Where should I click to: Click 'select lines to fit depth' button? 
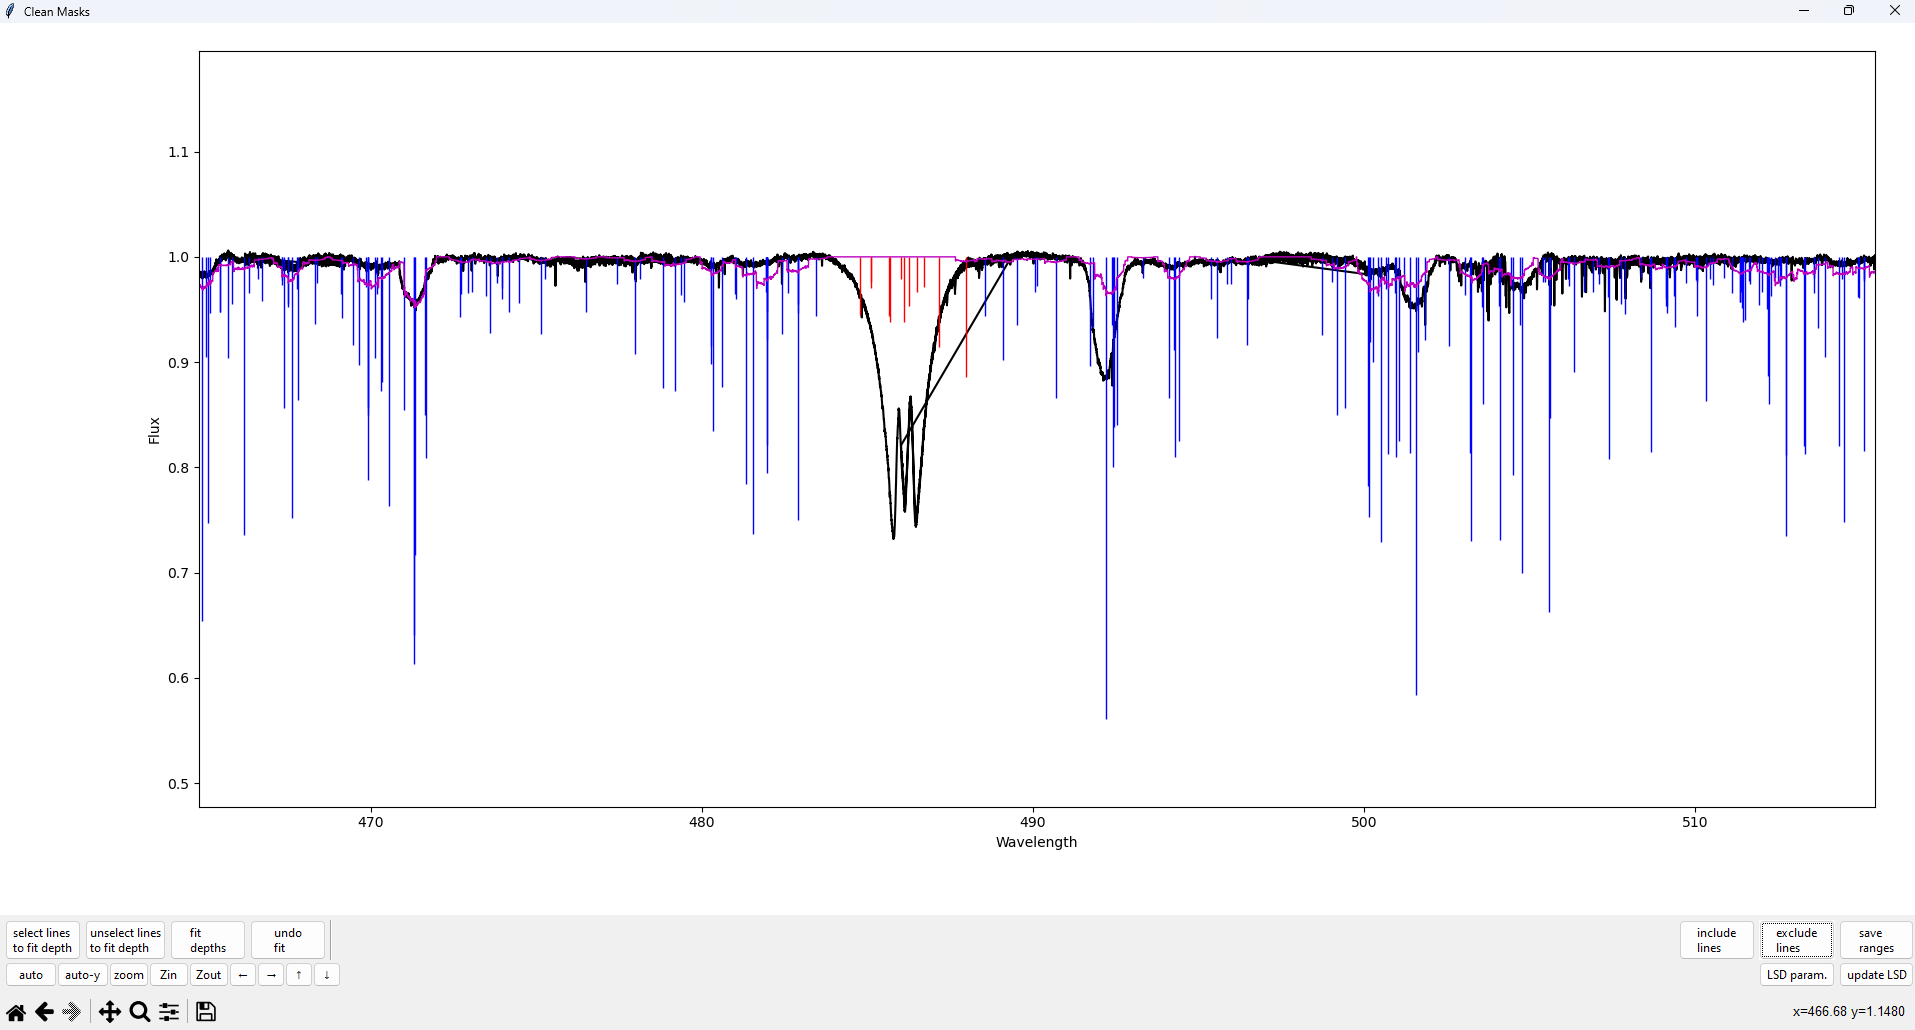point(43,940)
